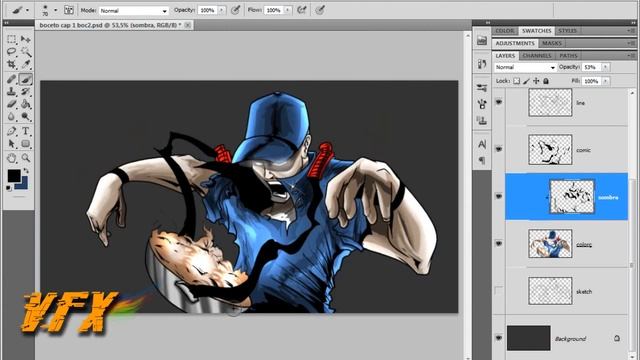Open the Paragraph panel dock icon
Screen dimensions: 640x360
pos(482,160)
